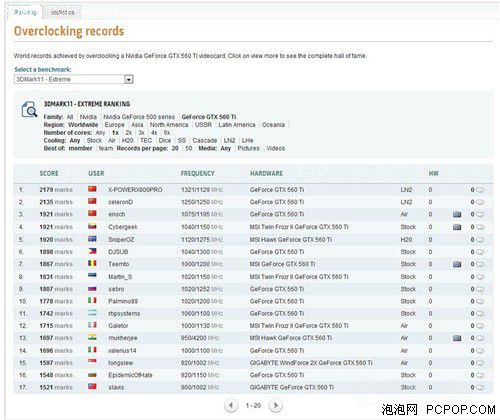The image size is (500, 420).
Task: Click the flag icon beside enoch
Action: (x=92, y=213)
